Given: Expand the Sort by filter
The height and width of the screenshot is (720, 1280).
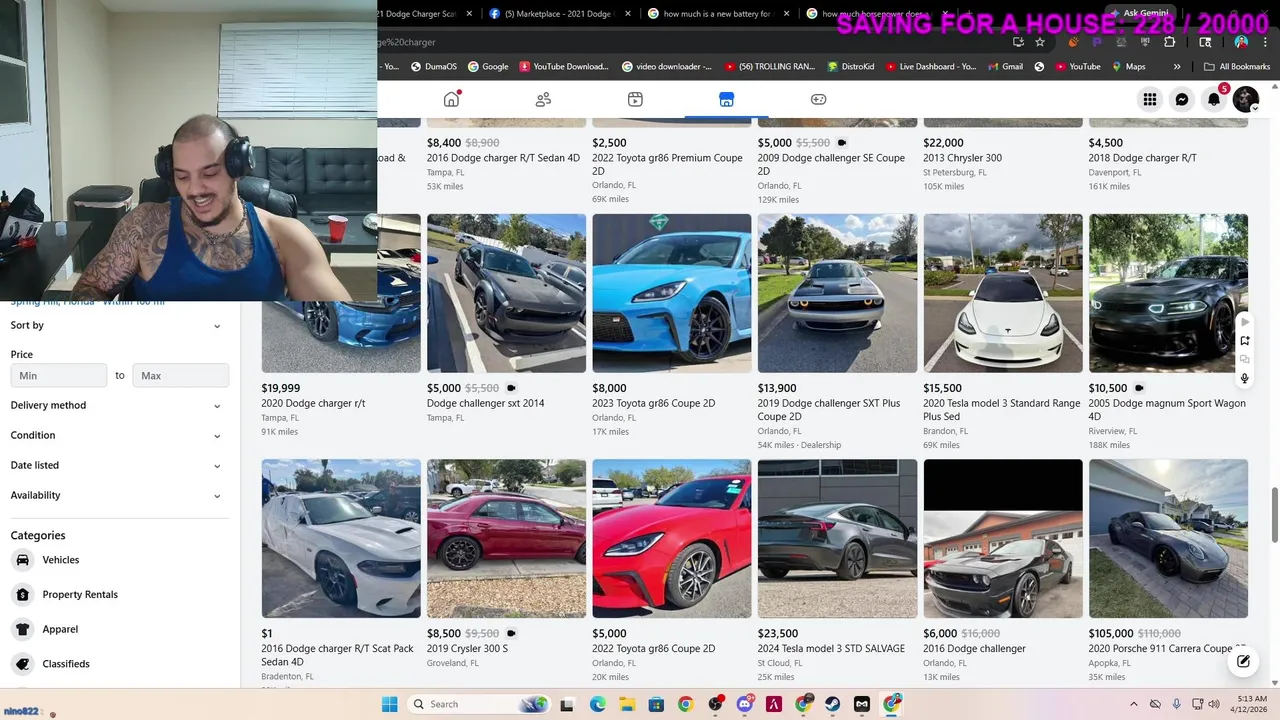Looking at the screenshot, I should pyautogui.click(x=118, y=325).
